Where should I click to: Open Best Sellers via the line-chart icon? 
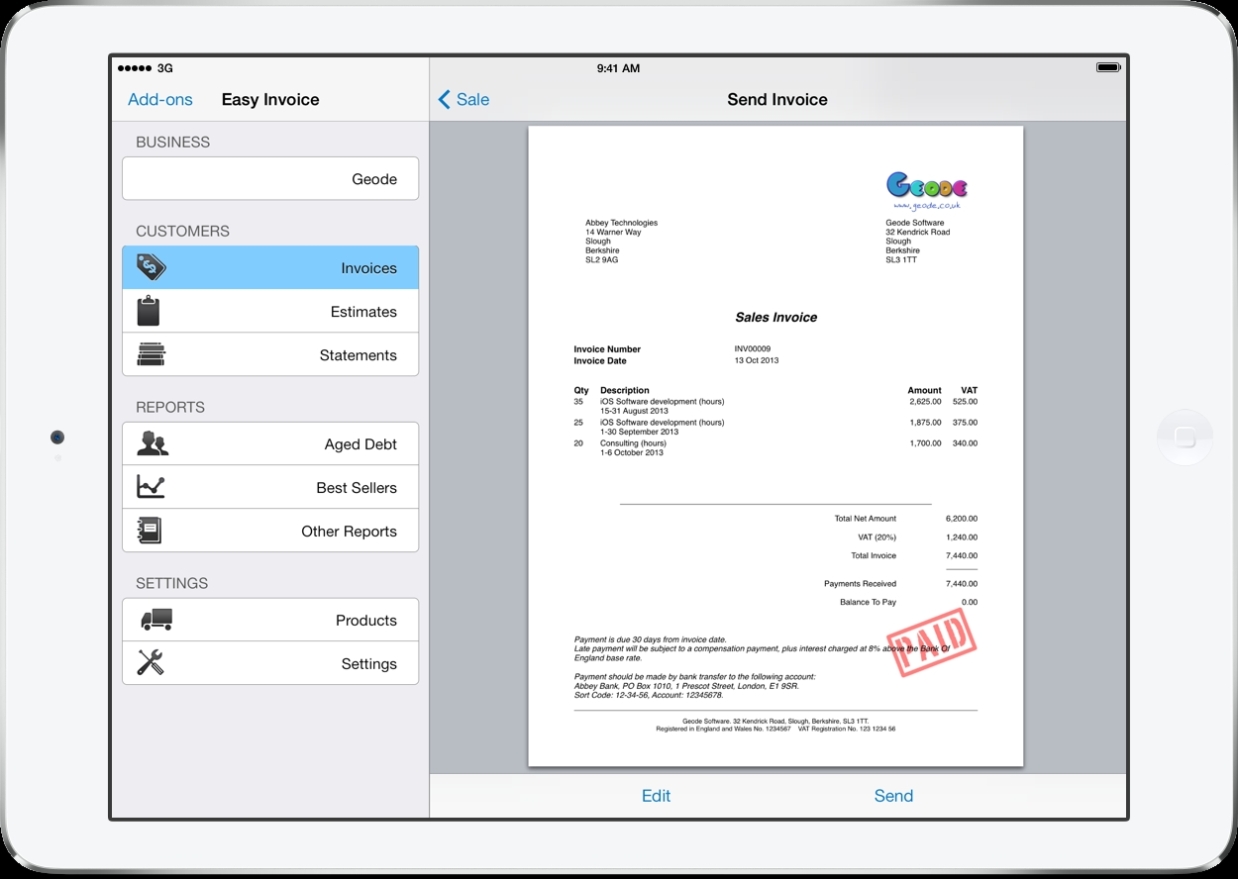(151, 488)
